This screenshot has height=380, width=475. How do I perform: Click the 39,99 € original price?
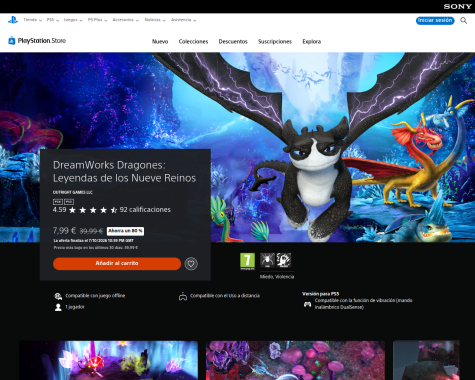91,231
